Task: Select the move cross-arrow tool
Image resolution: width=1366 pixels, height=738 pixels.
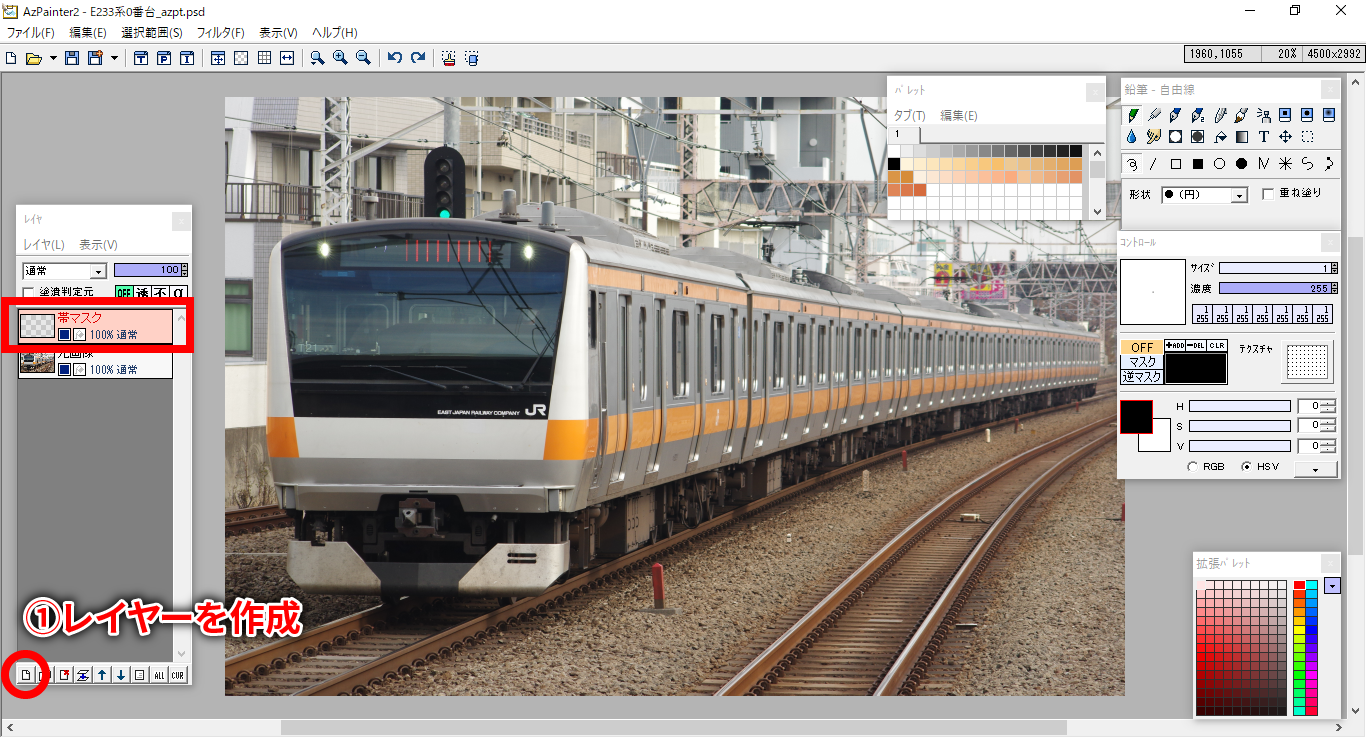Action: 1286,137
